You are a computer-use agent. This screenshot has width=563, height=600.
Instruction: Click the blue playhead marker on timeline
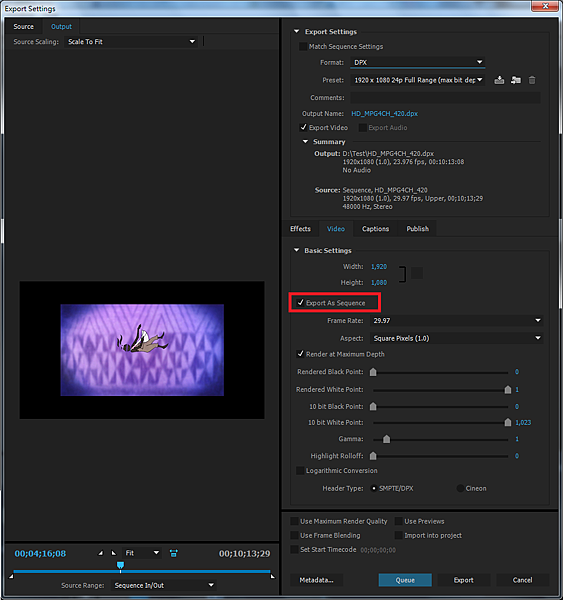(120, 565)
